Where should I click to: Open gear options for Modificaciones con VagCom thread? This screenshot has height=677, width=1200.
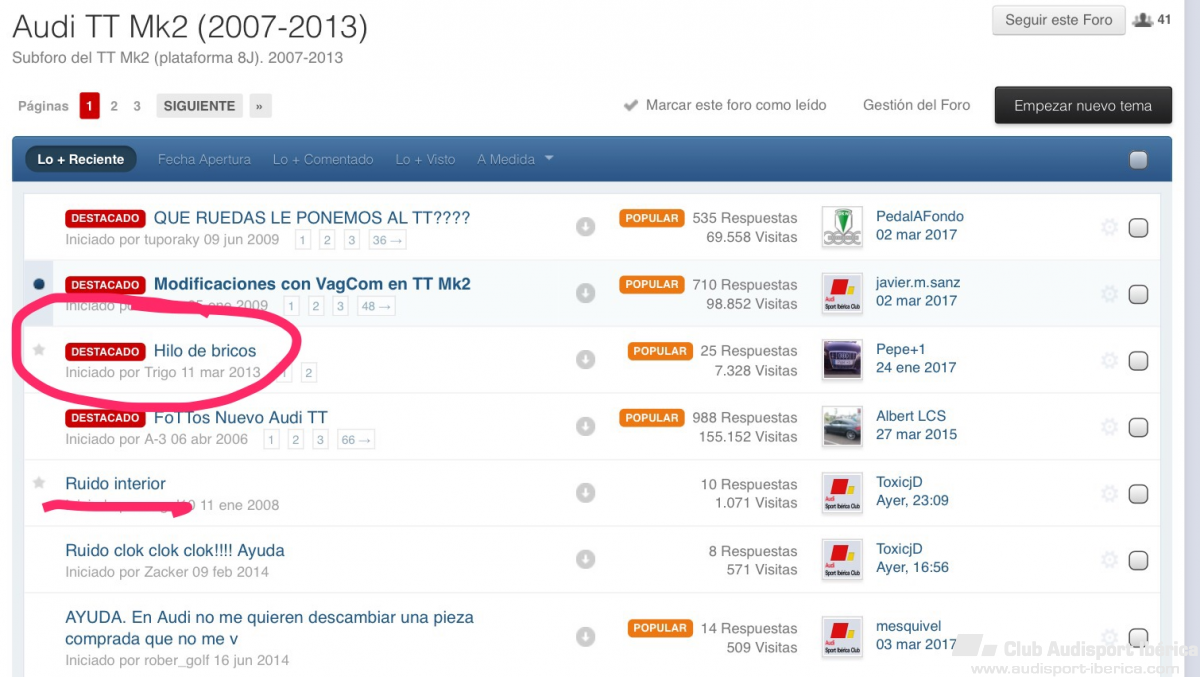(x=1109, y=294)
